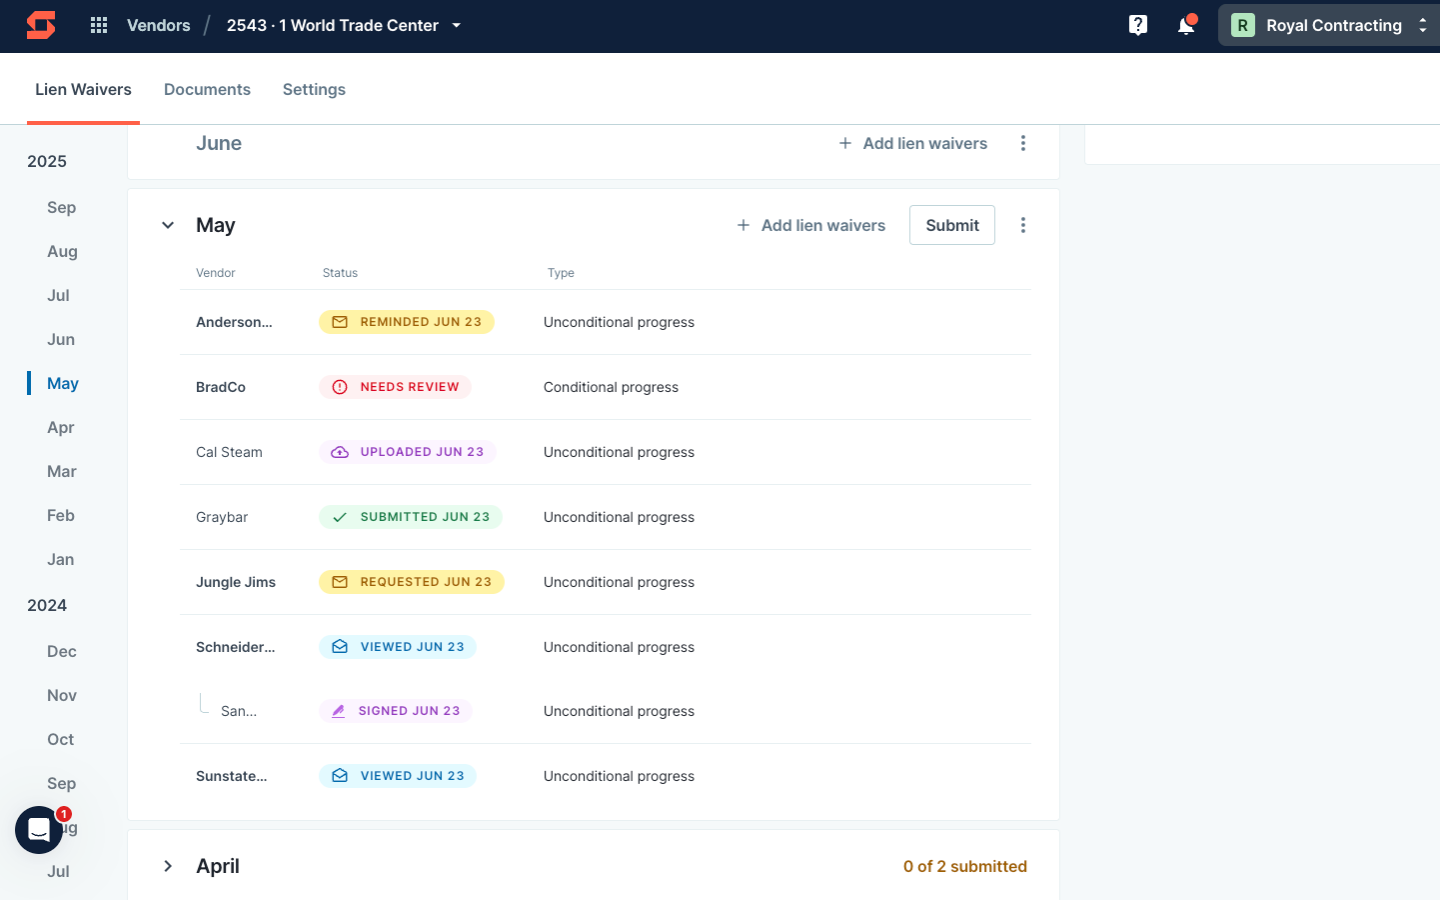
Task: Open the help question mark icon
Action: tap(1138, 25)
